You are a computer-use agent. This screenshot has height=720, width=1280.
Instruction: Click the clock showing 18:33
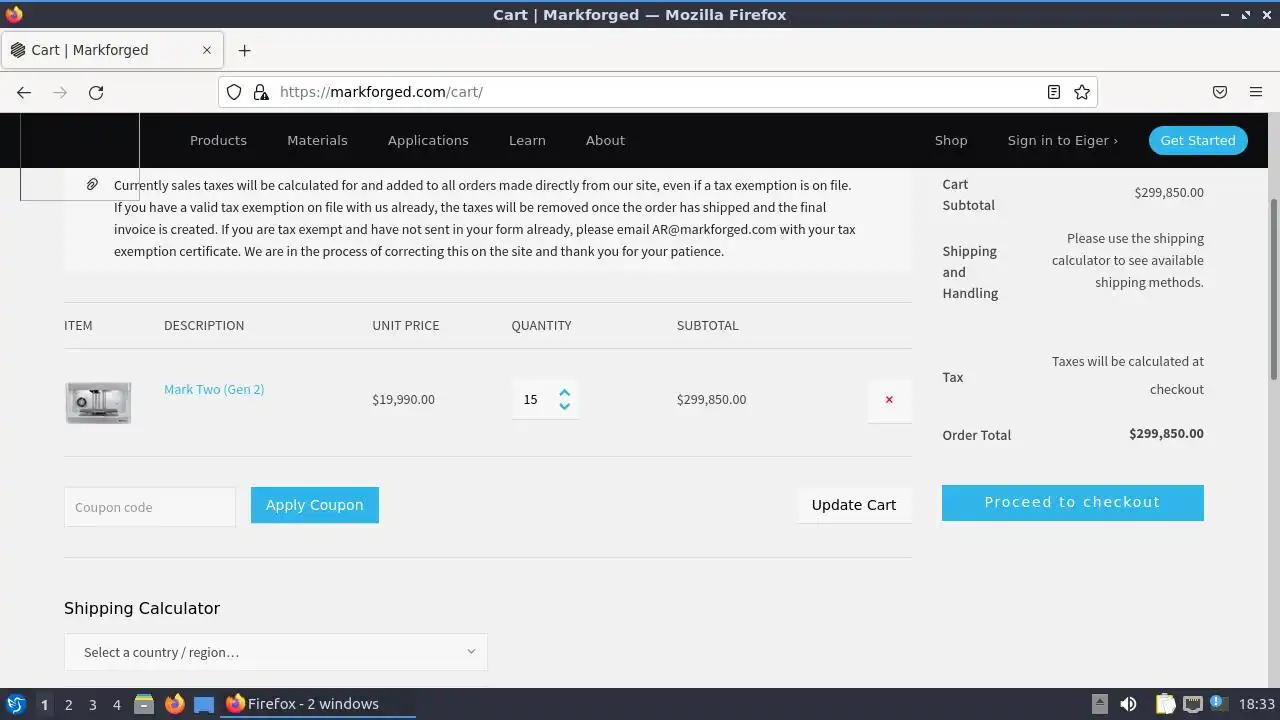(1256, 704)
